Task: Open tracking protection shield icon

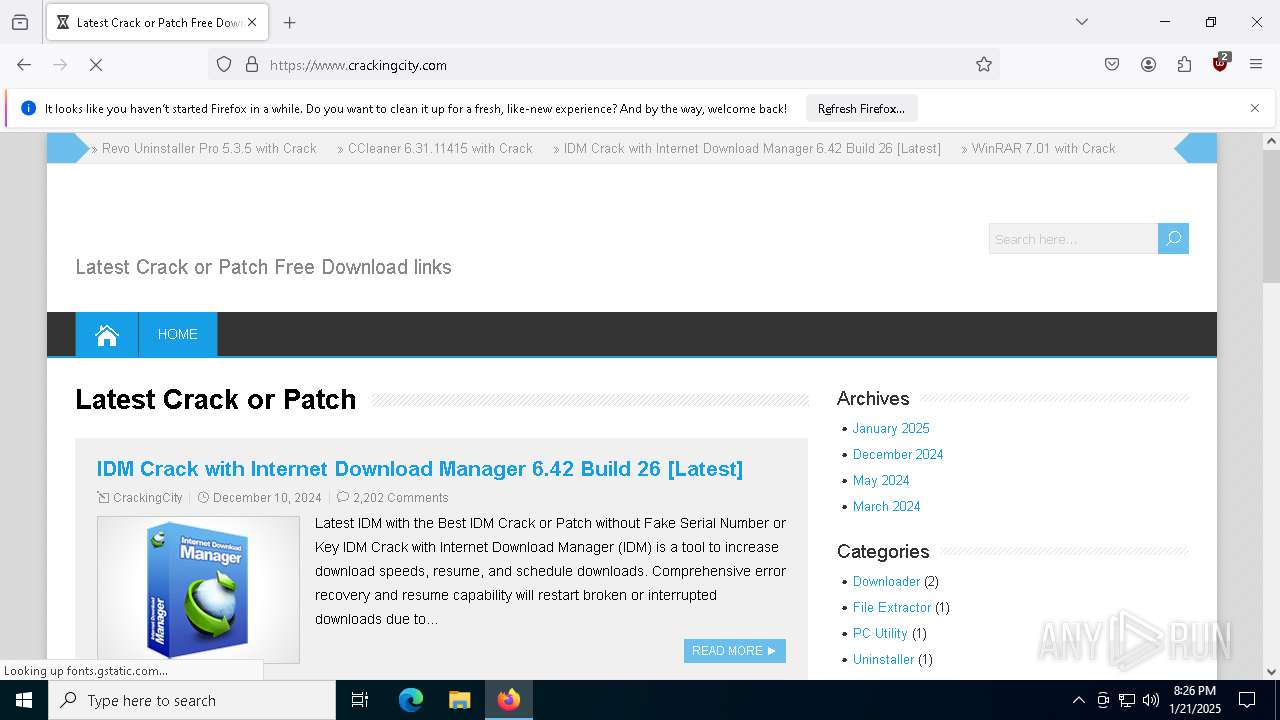Action: coord(224,65)
